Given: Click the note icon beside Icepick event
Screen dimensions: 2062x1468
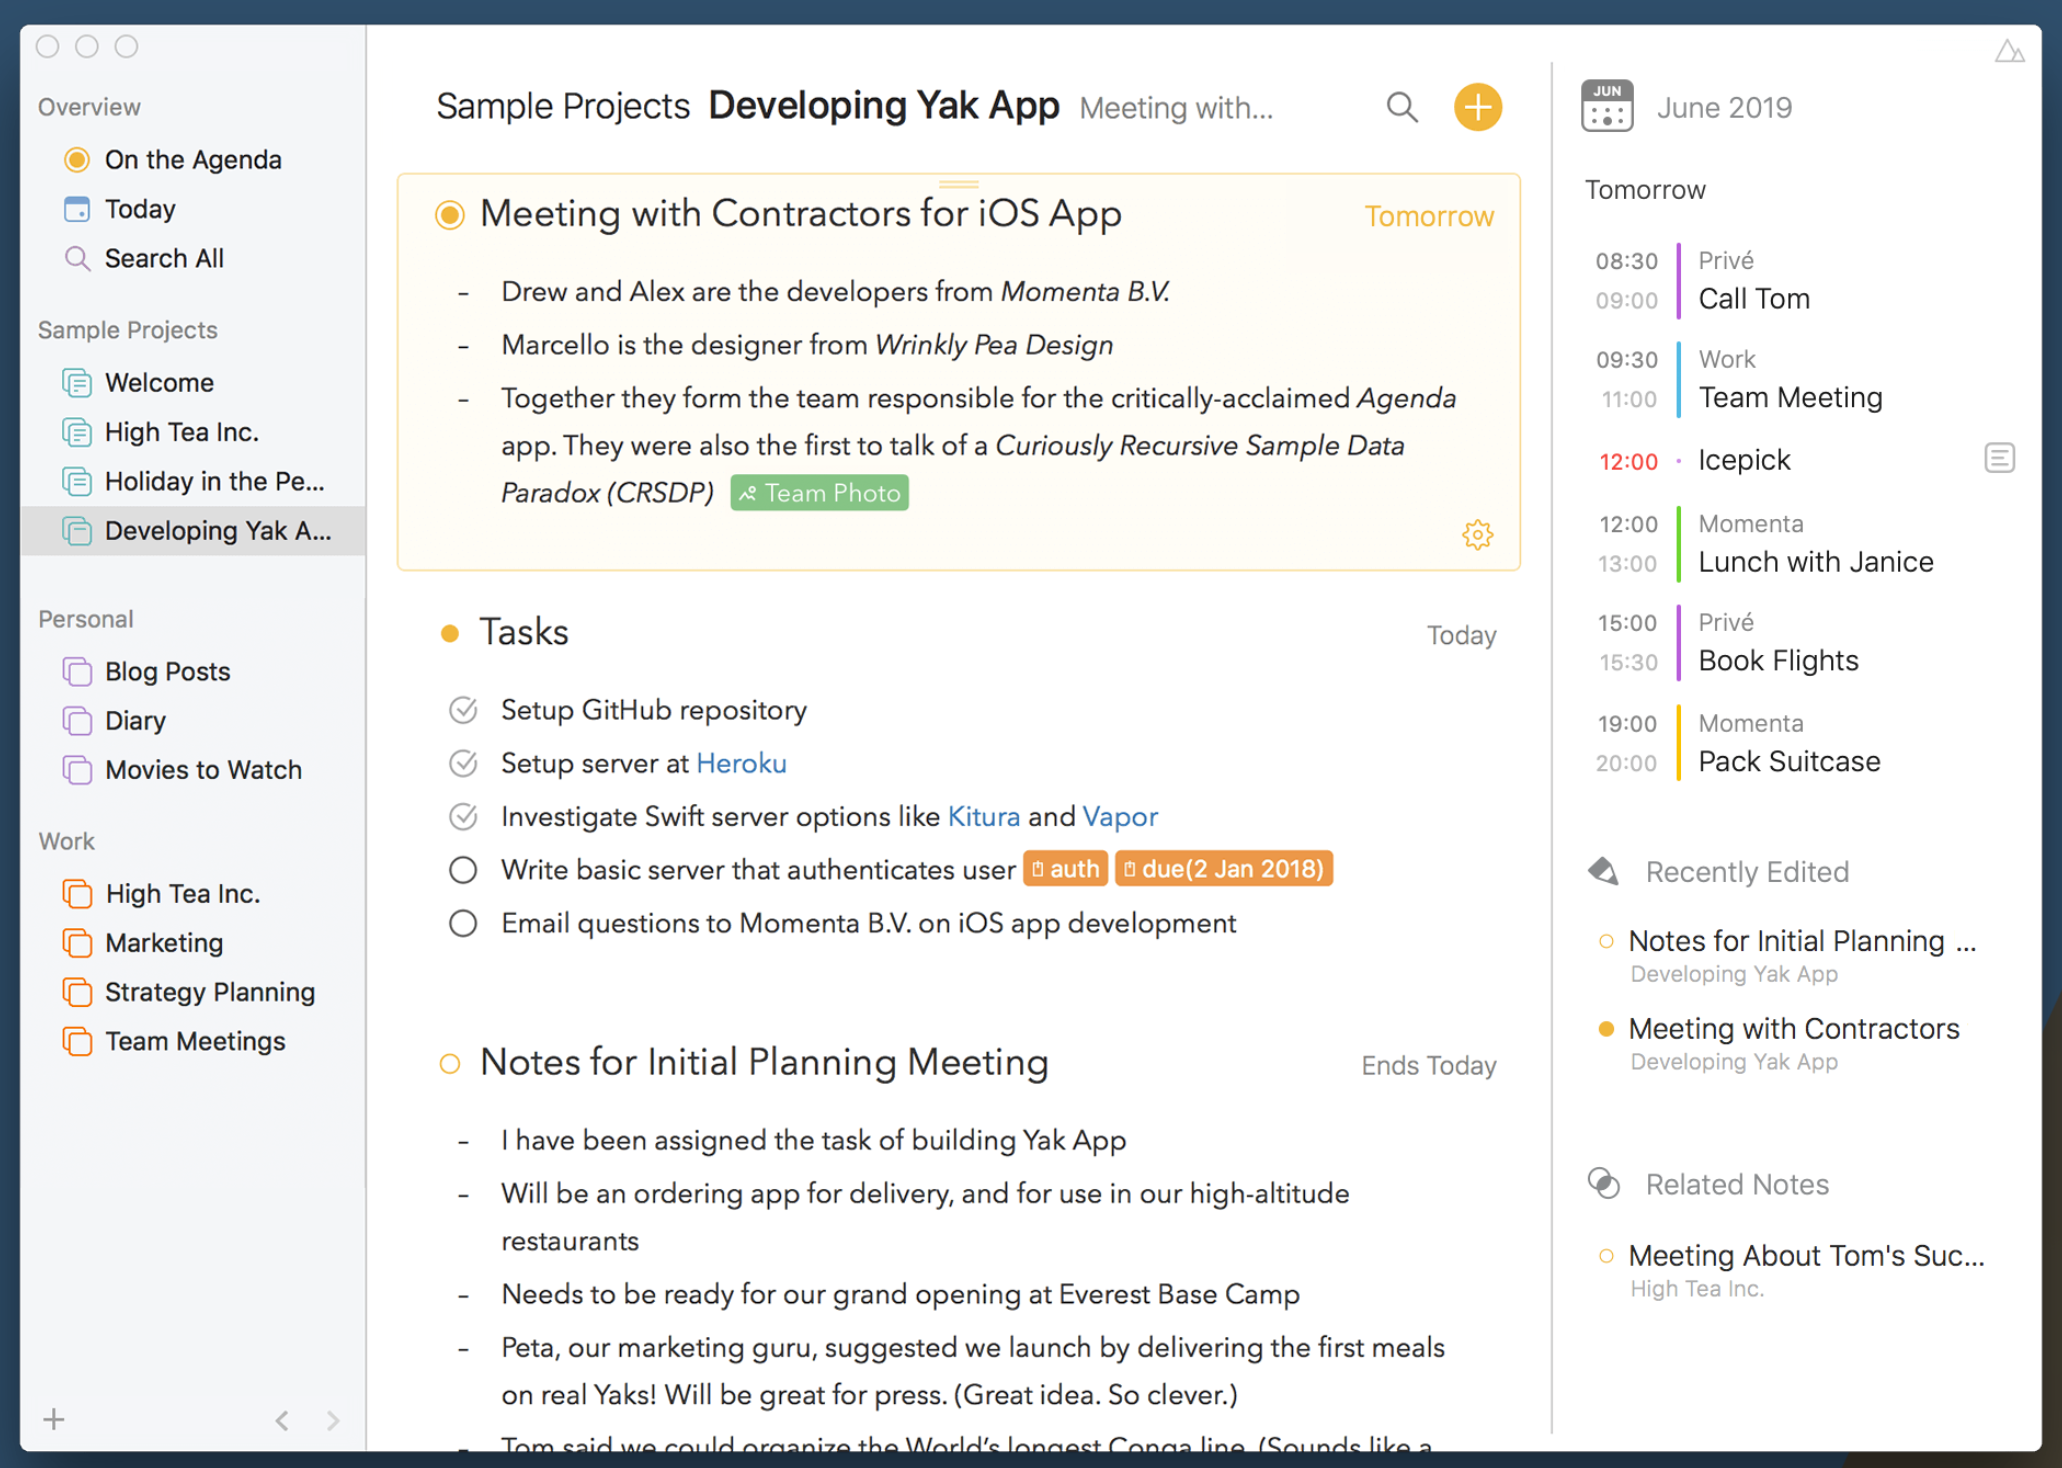Looking at the screenshot, I should [x=1998, y=459].
